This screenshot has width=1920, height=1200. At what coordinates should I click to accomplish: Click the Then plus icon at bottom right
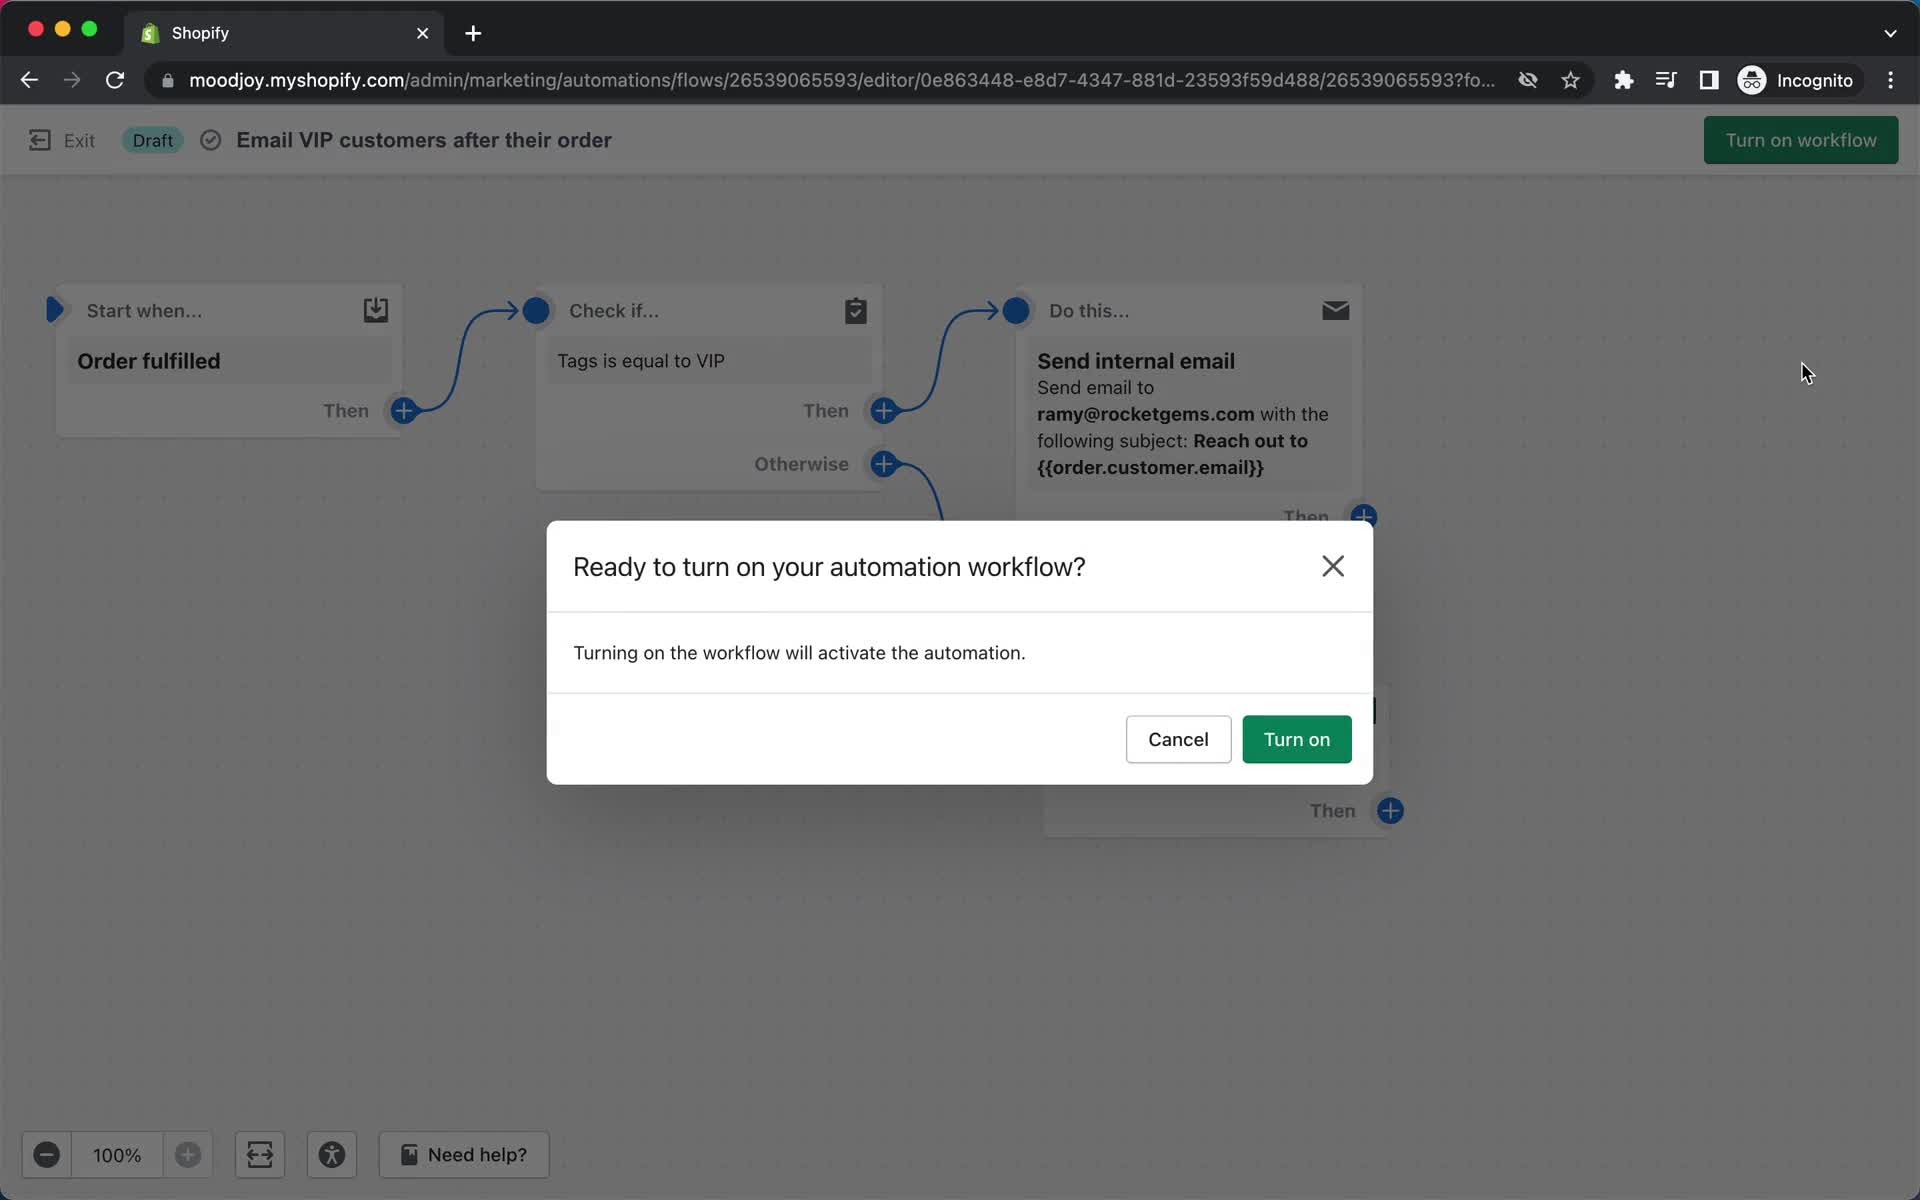point(1389,812)
